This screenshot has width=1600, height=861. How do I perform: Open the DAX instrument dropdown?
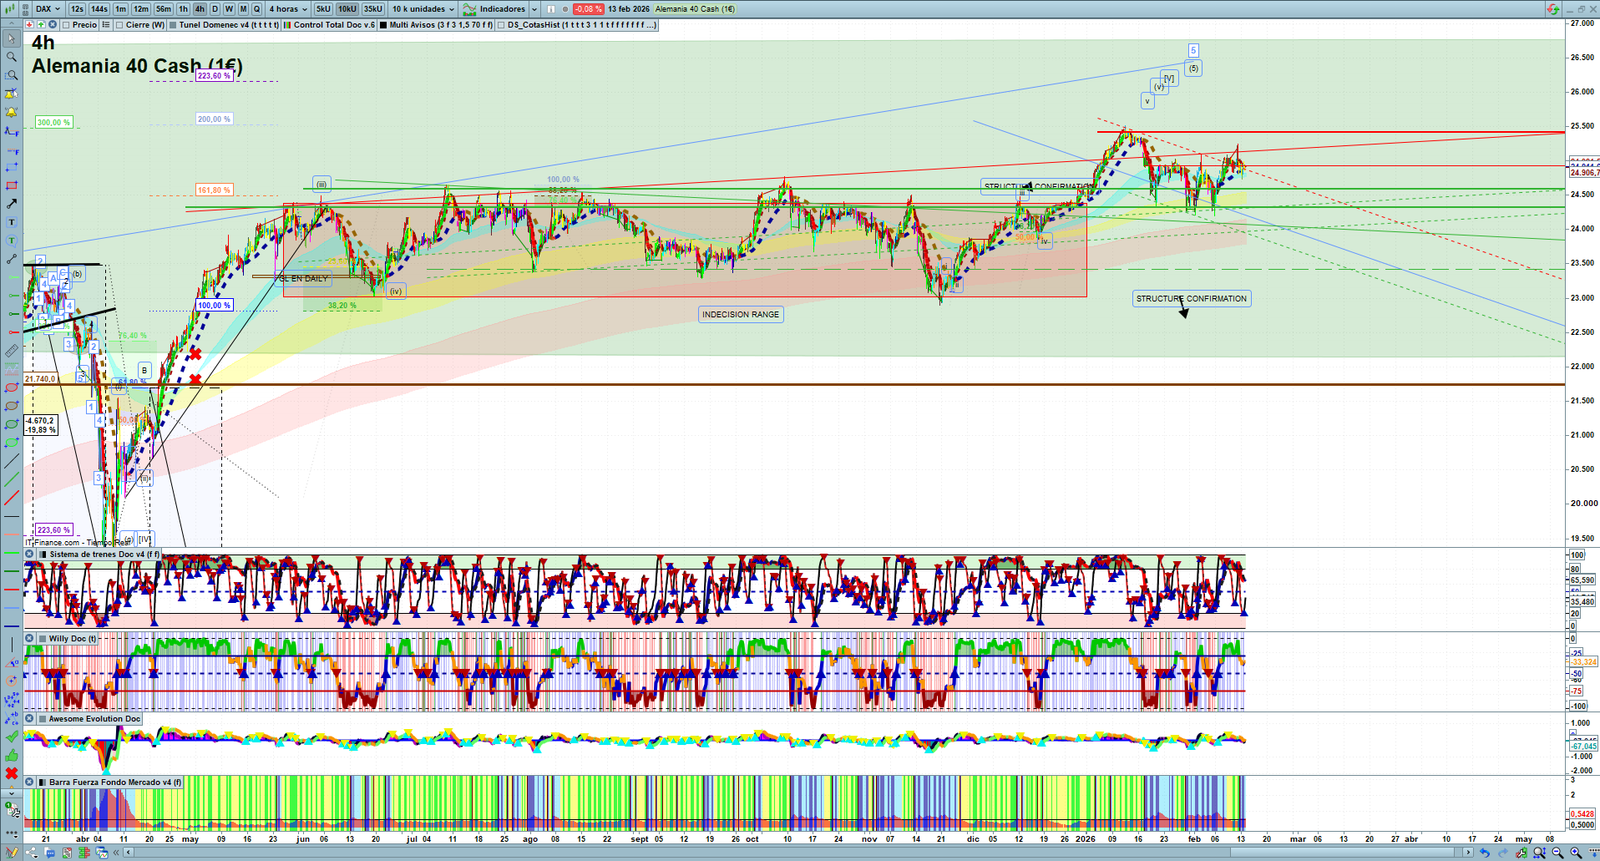(x=47, y=9)
